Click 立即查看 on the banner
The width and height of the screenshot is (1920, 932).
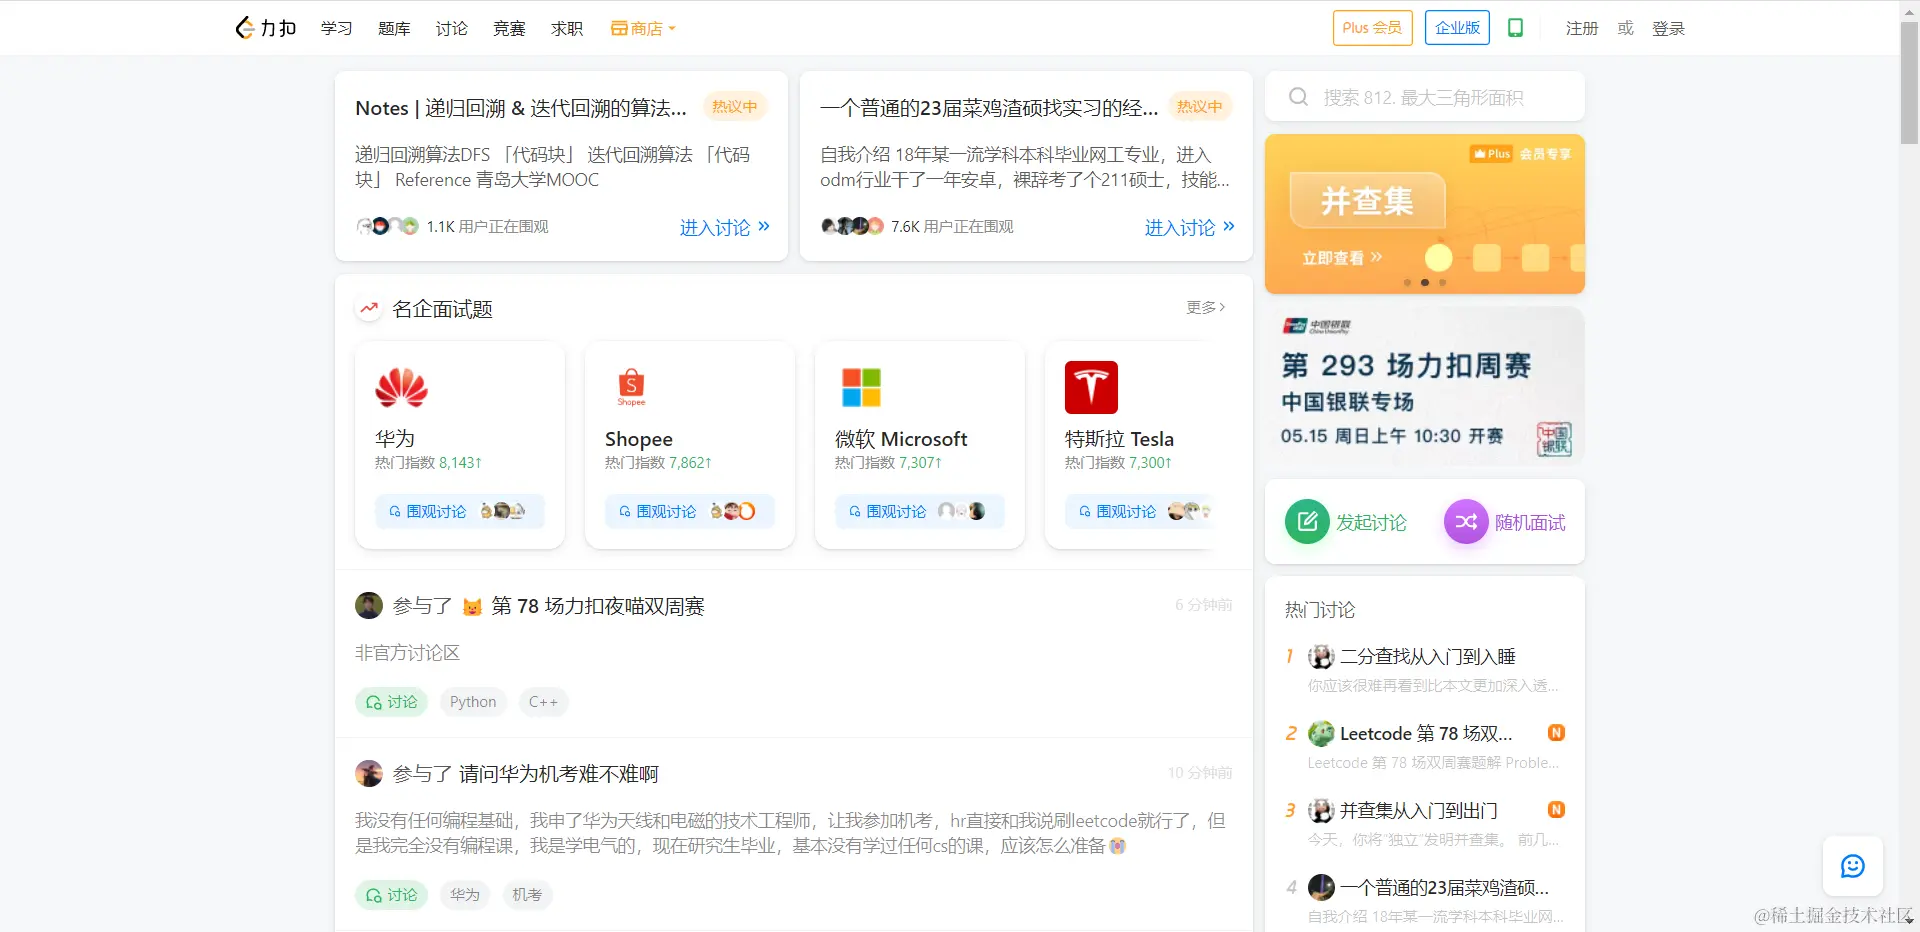(x=1341, y=258)
